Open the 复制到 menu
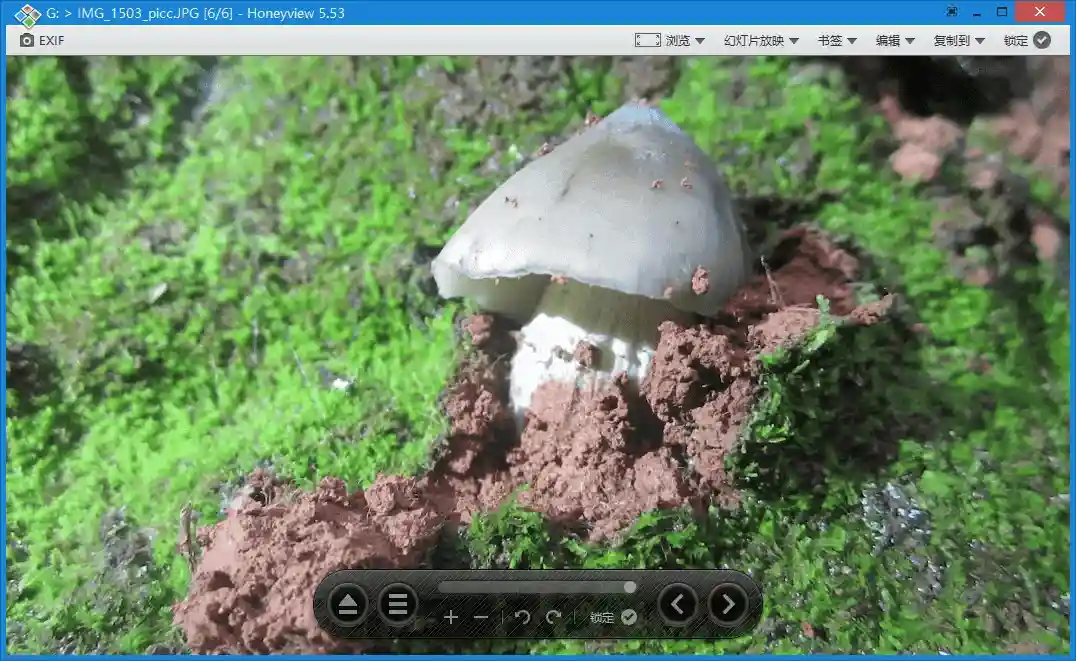 click(x=959, y=40)
